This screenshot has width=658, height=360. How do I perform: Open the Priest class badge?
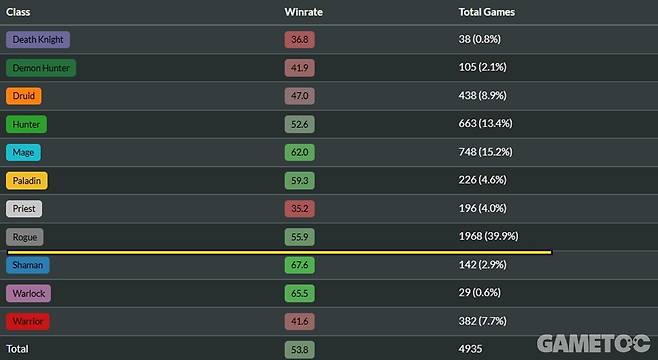[24, 209]
